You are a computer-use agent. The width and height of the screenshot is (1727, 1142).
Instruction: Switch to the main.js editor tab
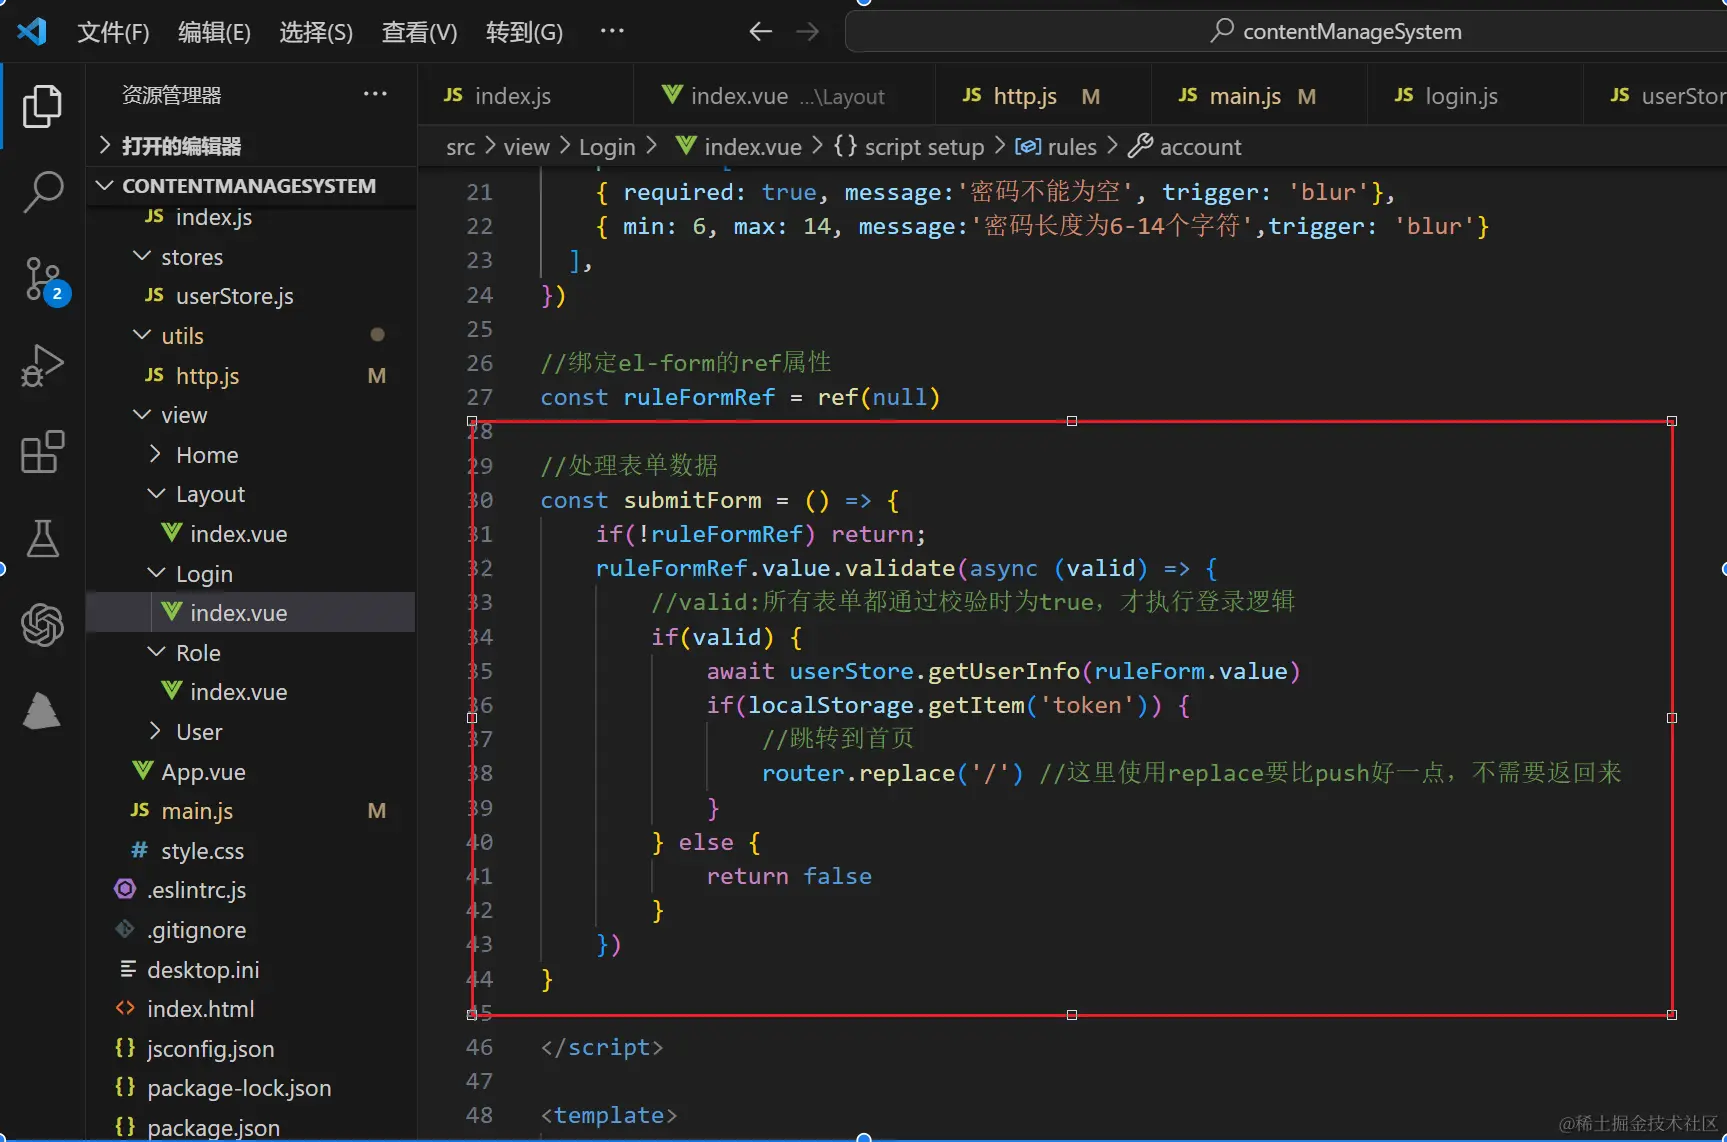click(1259, 96)
